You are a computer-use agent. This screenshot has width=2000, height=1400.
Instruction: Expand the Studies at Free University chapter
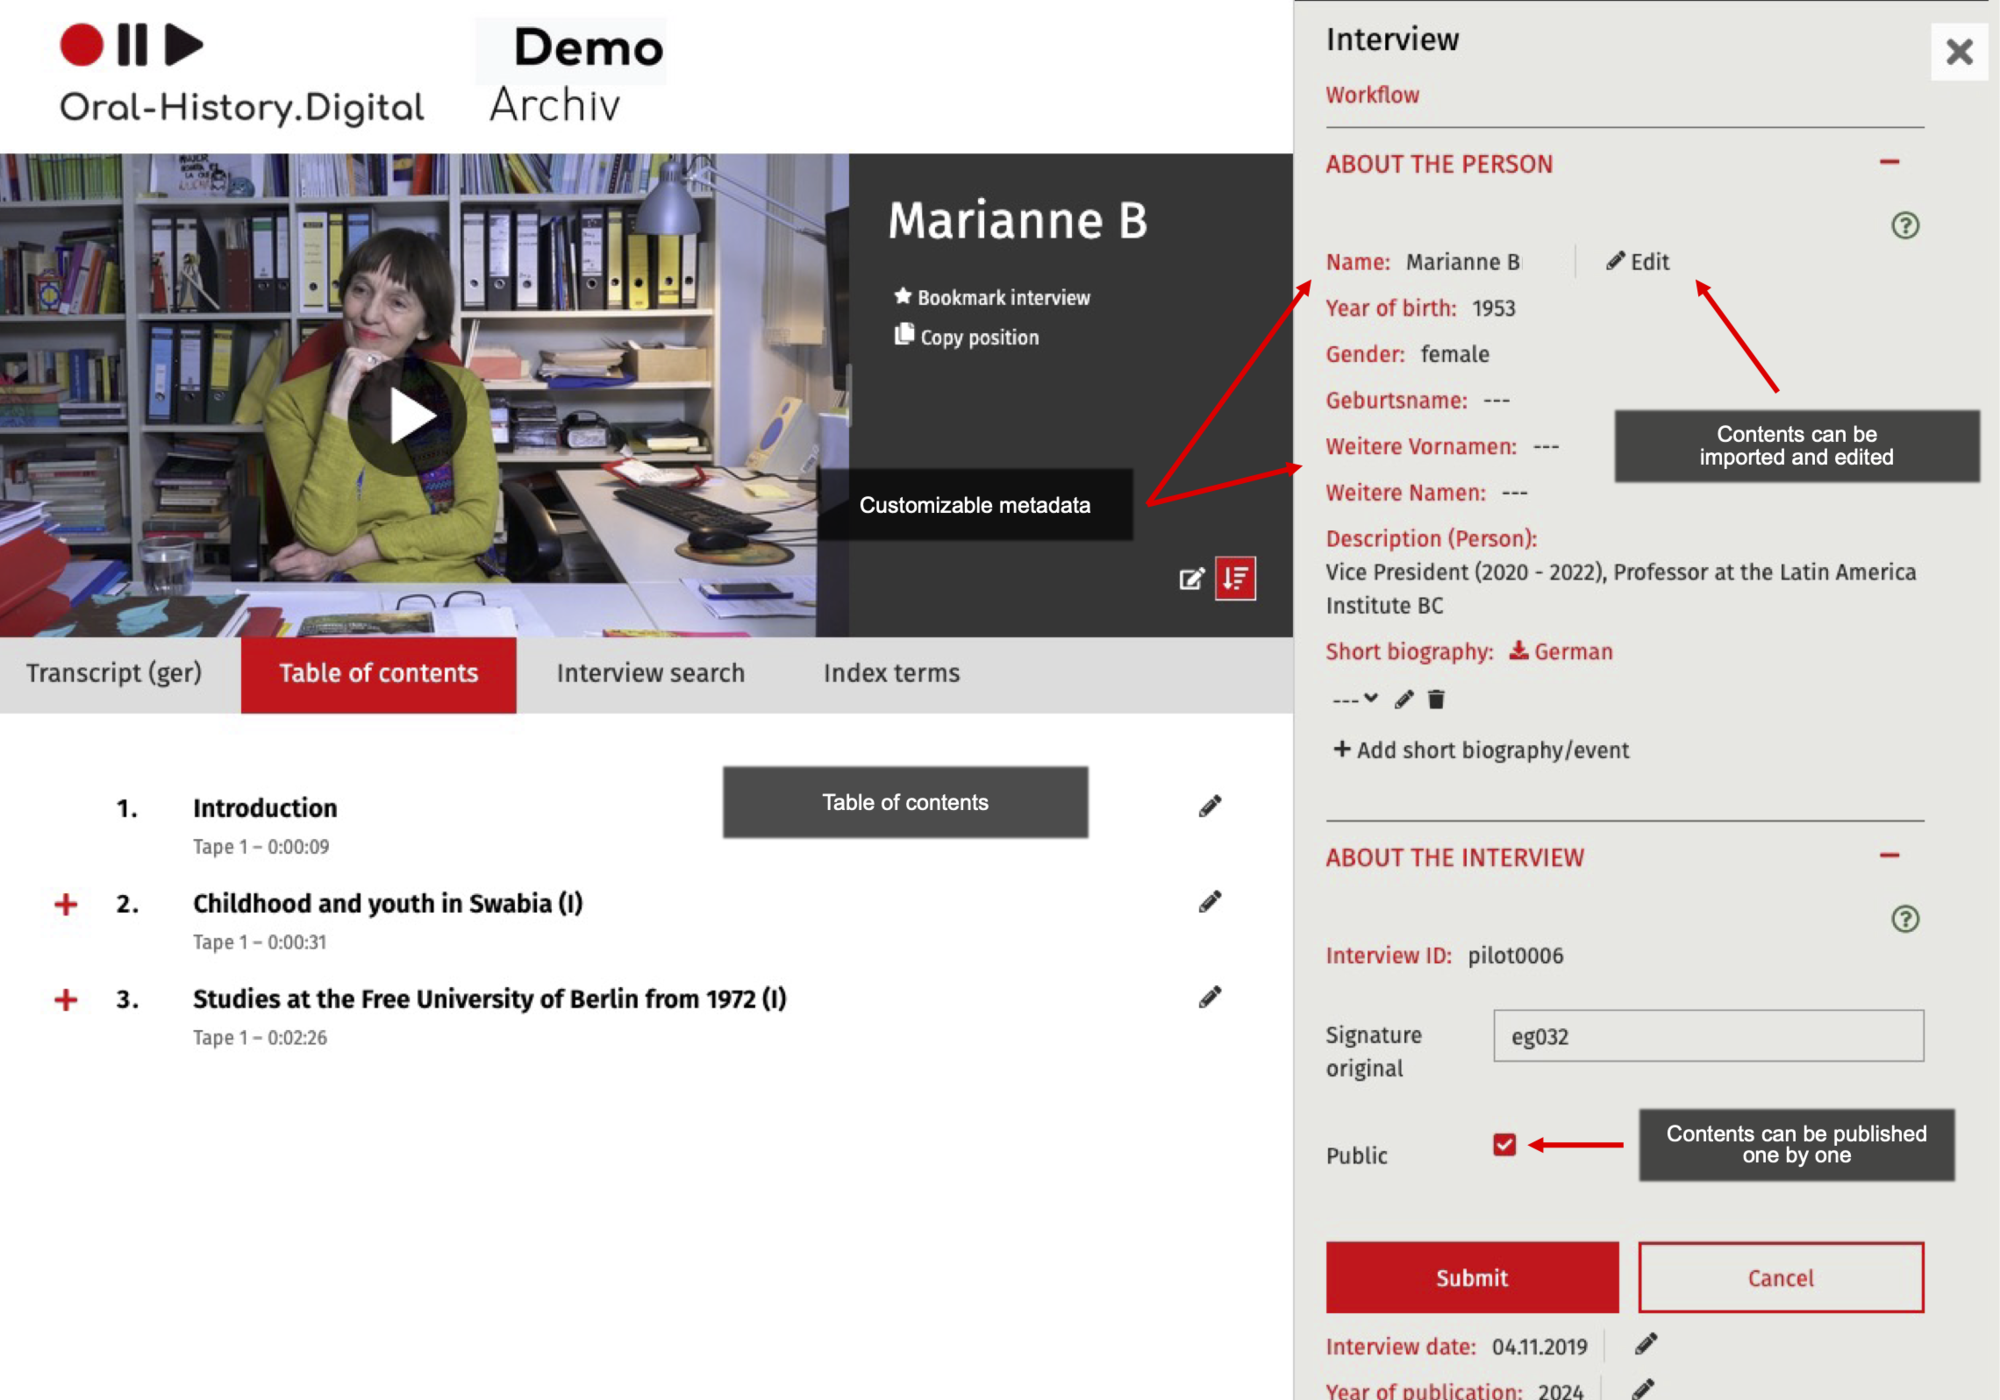(x=66, y=999)
